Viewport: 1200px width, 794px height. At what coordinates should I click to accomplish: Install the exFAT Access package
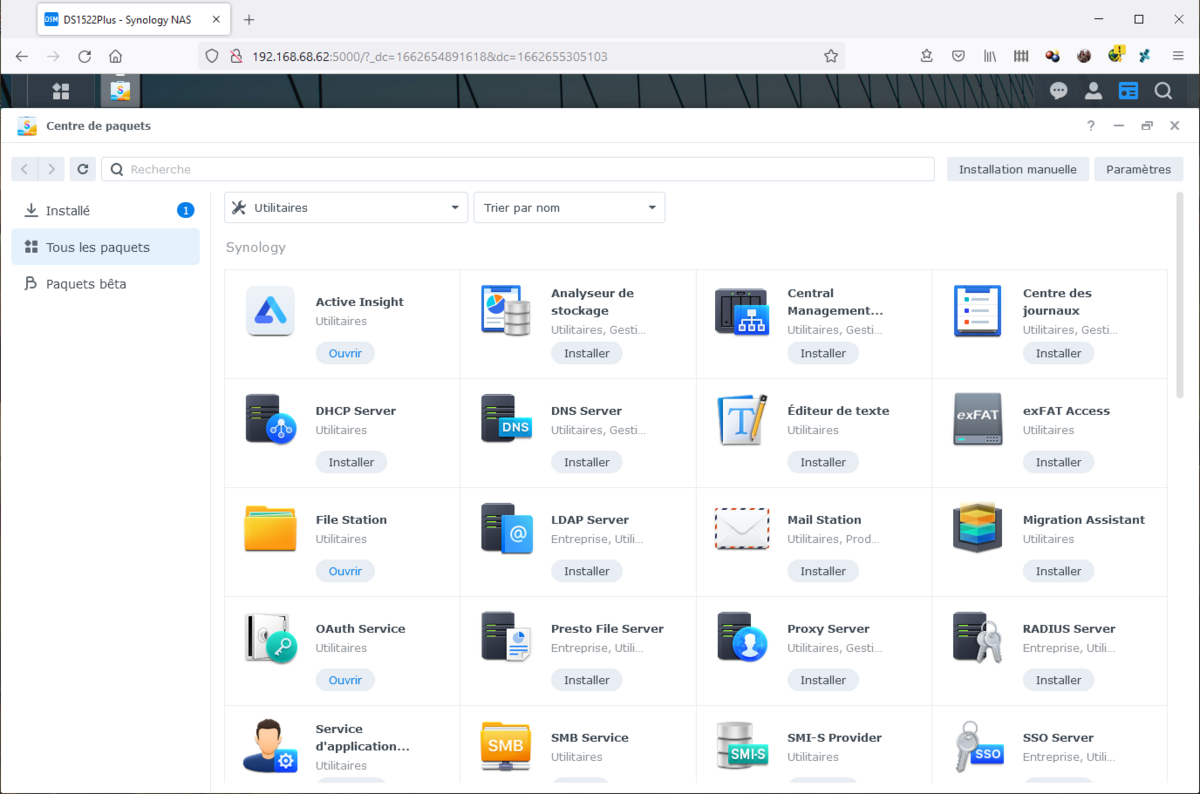pos(1058,462)
